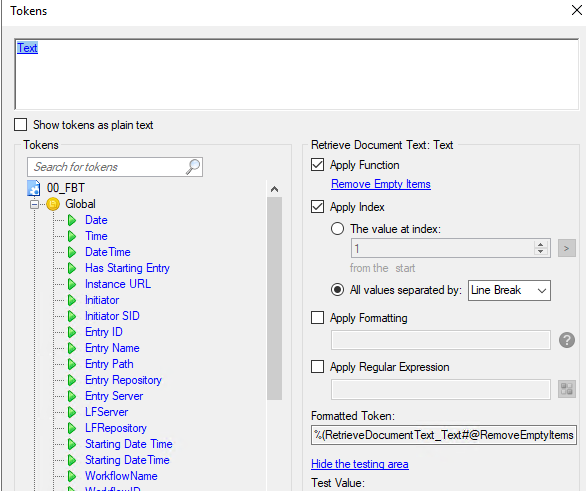Uncheck the Apply Function checkbox

[x=317, y=164]
